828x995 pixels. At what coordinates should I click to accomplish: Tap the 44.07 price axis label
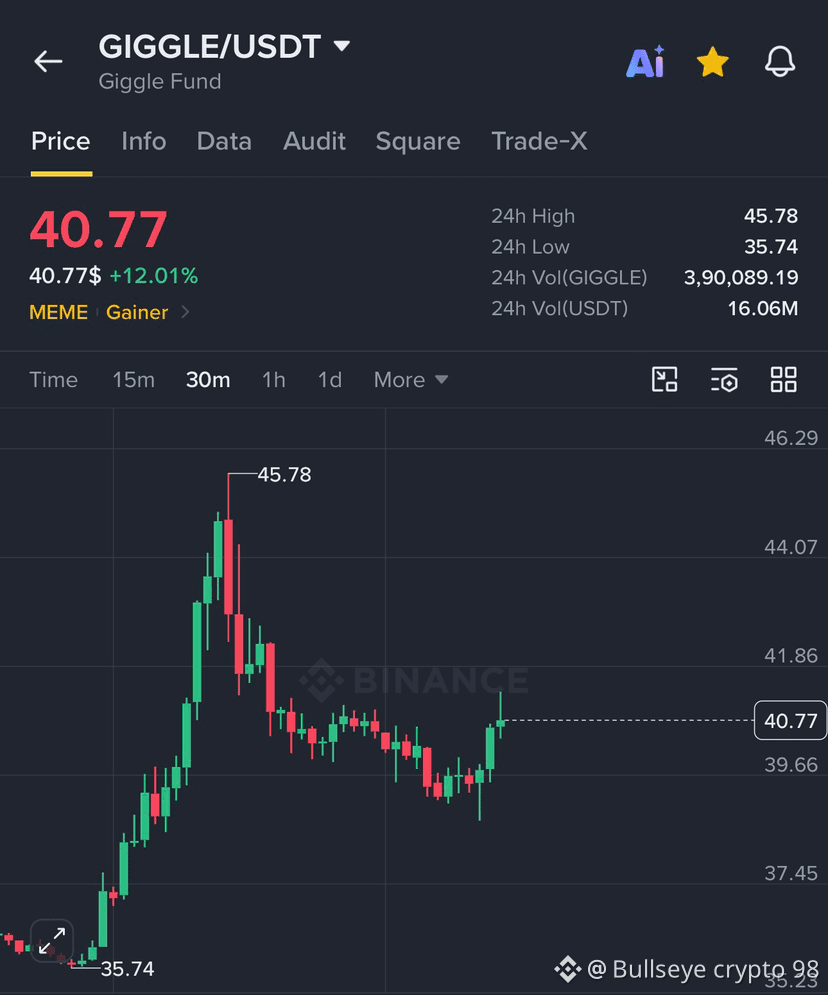pos(791,547)
